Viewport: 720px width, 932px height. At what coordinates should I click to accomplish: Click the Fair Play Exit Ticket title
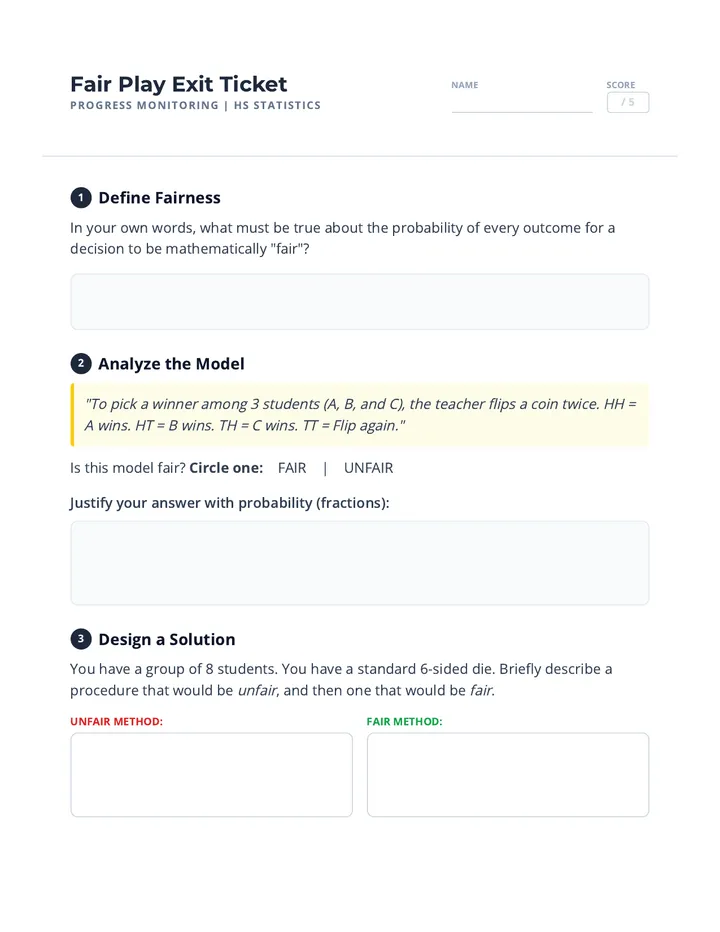[x=179, y=84]
